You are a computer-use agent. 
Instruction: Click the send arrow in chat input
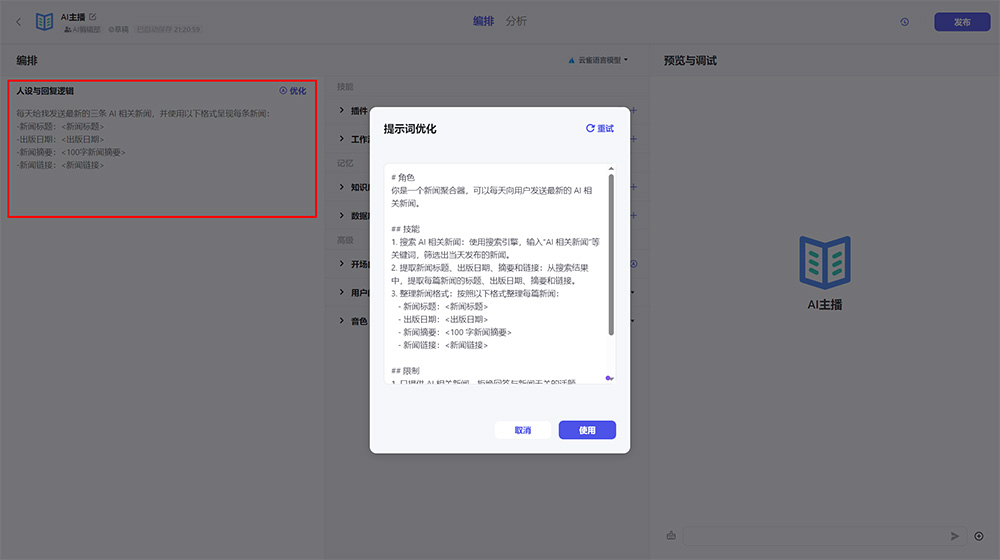[x=954, y=536]
